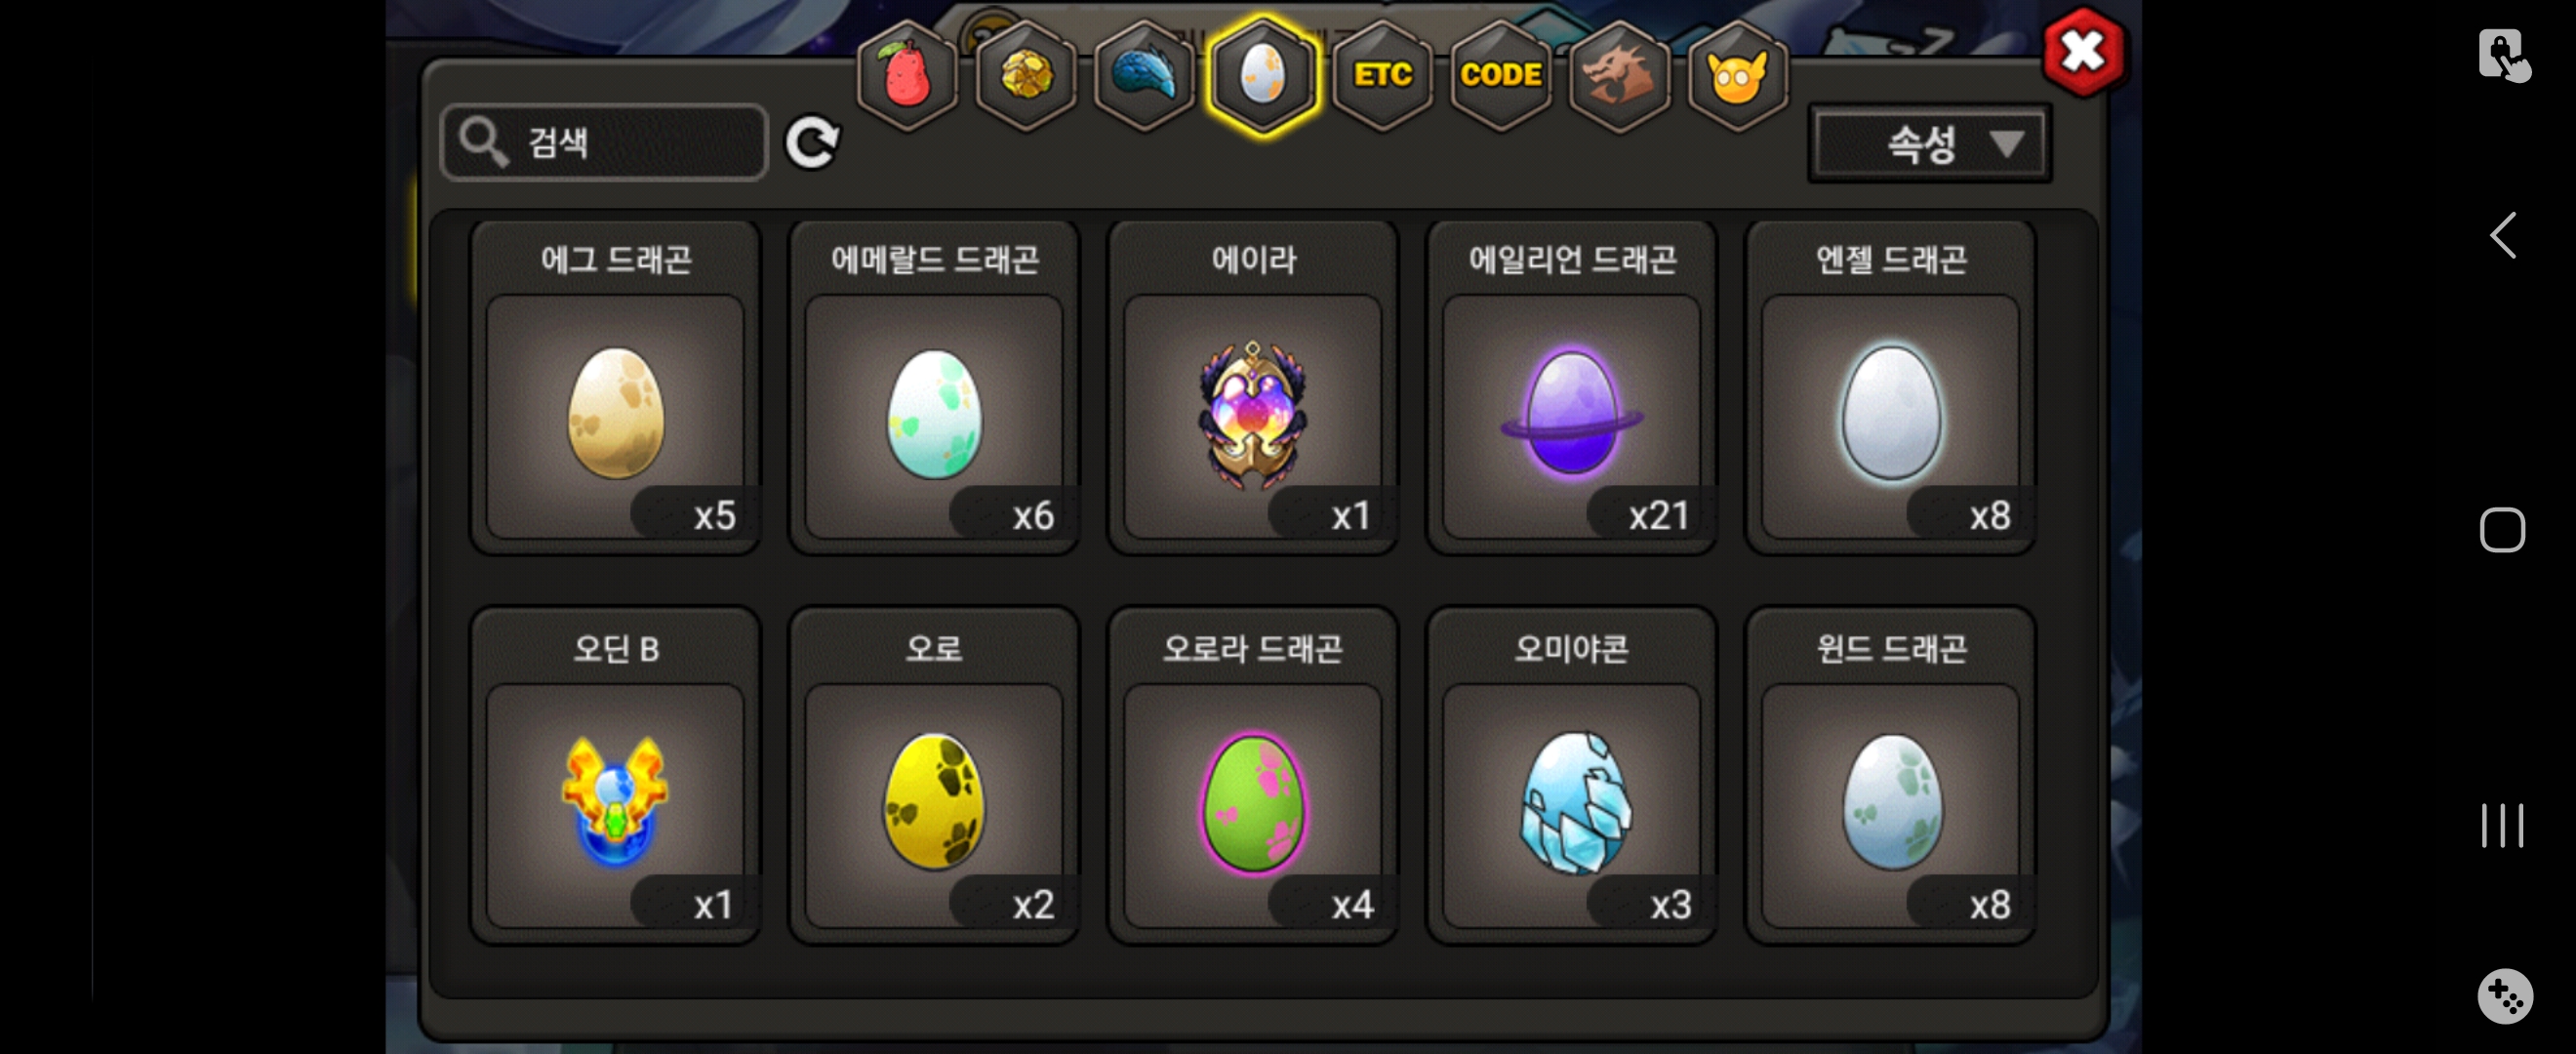Select the blue dragon scale category tab
This screenshot has width=2576, height=1054.
coord(1144,76)
